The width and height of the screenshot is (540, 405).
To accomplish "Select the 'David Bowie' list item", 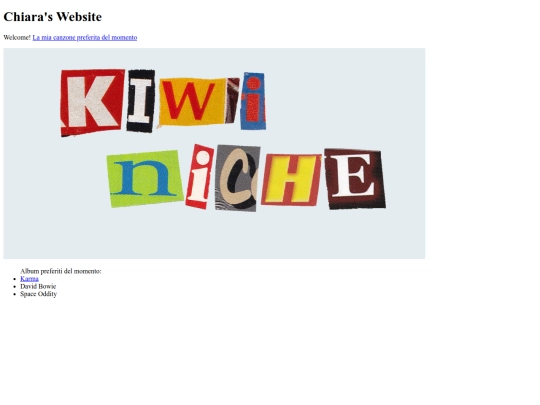I will pyautogui.click(x=38, y=286).
